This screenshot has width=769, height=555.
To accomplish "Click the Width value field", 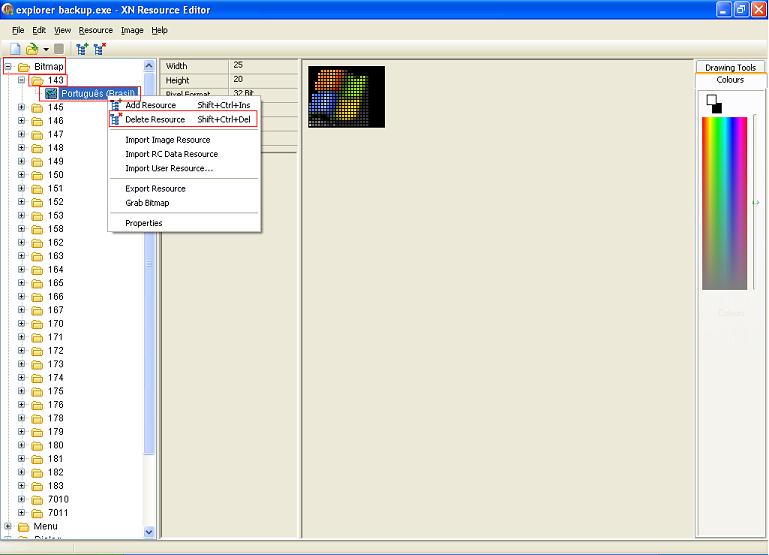I will 264,66.
